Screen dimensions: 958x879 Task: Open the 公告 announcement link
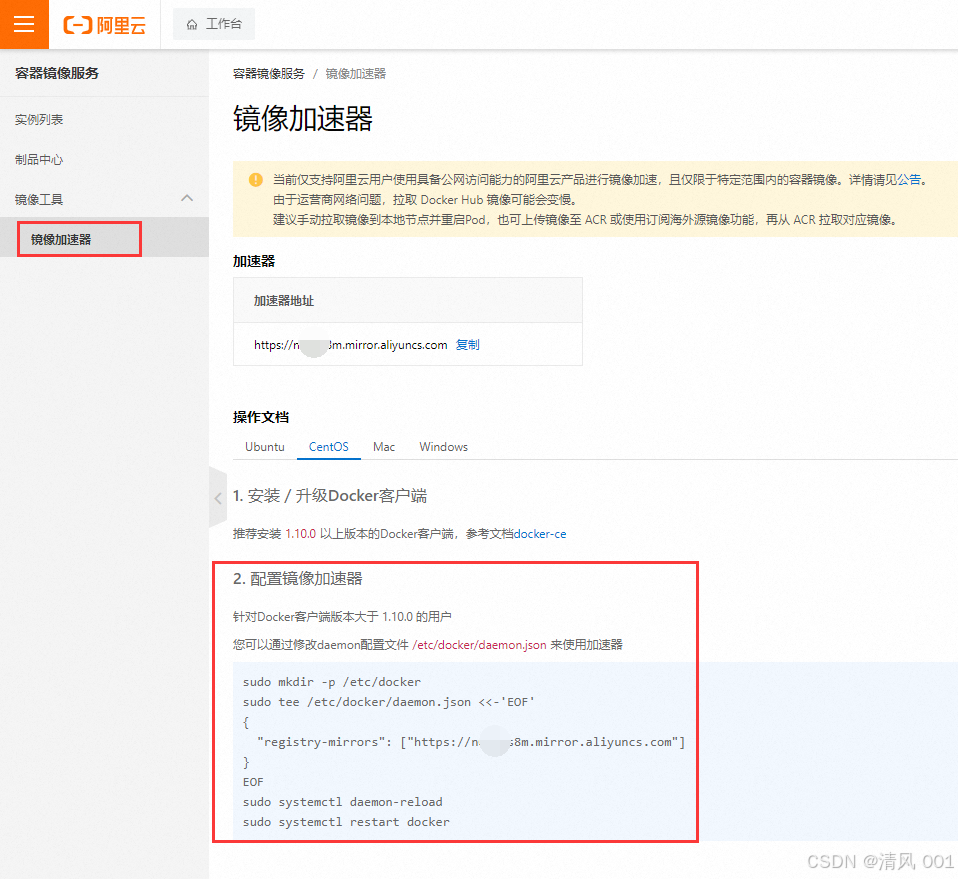point(909,180)
